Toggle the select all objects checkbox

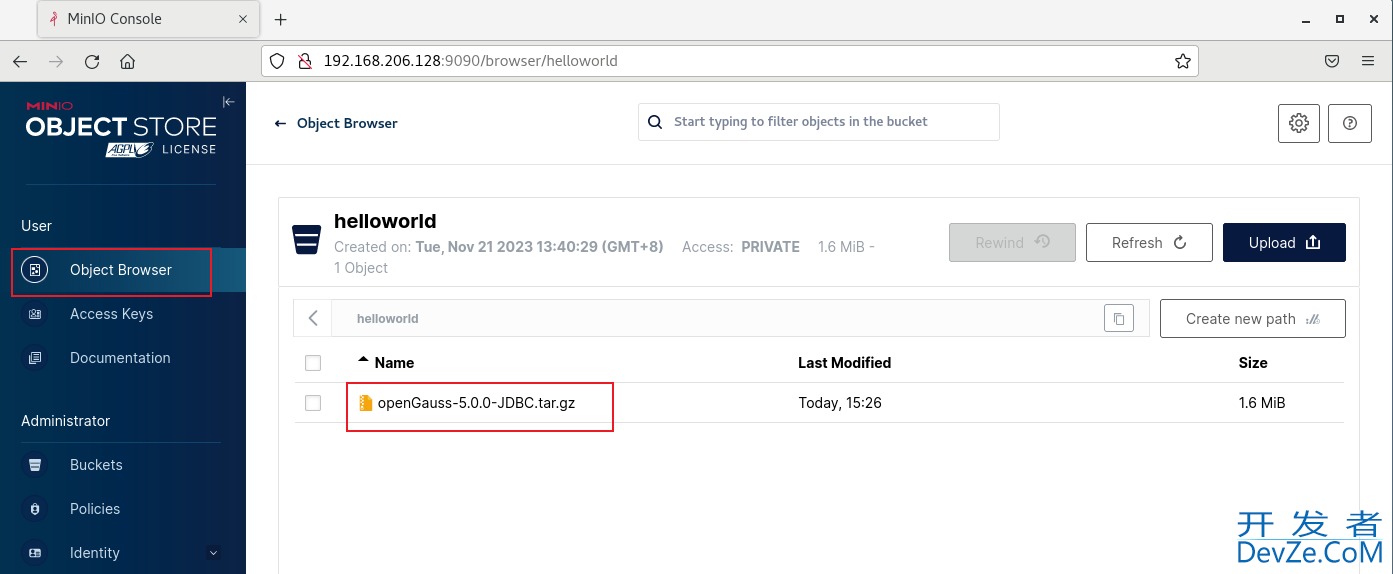313,363
